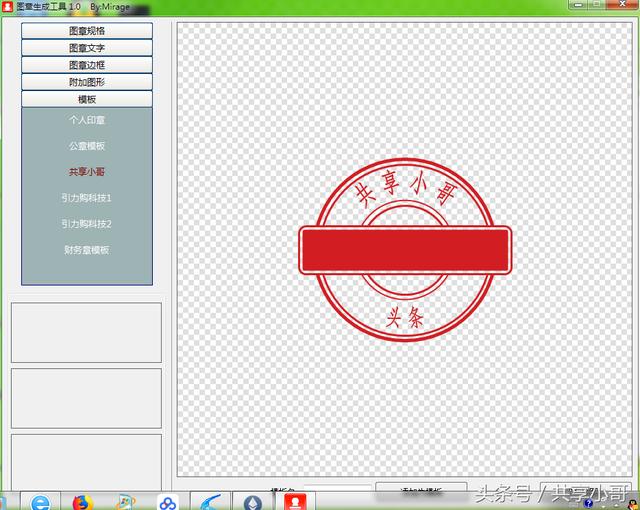Select the 个人印章 template
Viewport: 640px width, 510px height.
pyautogui.click(x=87, y=120)
